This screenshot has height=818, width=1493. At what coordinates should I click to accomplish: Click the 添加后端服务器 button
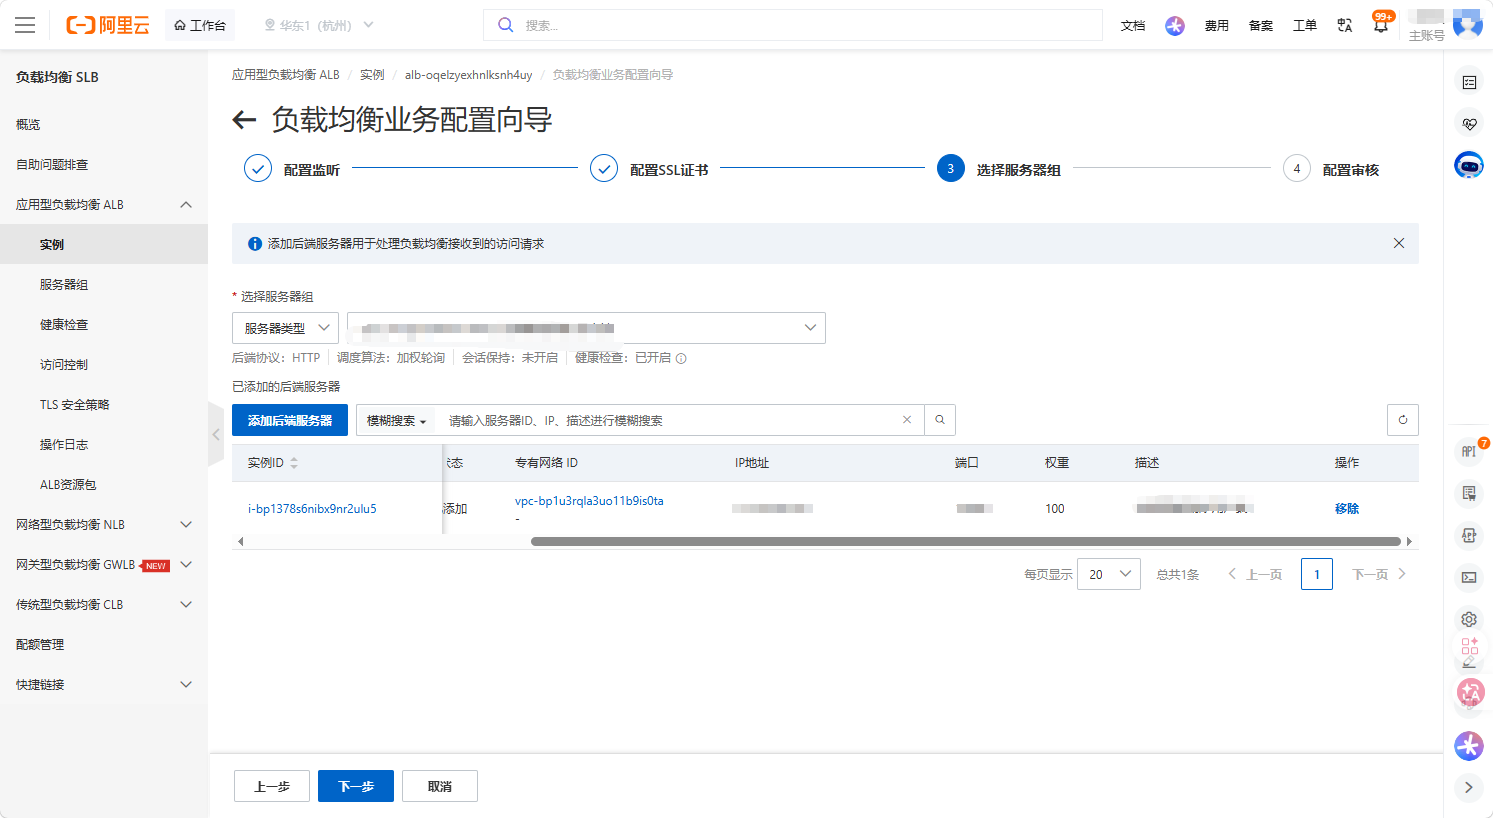coord(290,420)
